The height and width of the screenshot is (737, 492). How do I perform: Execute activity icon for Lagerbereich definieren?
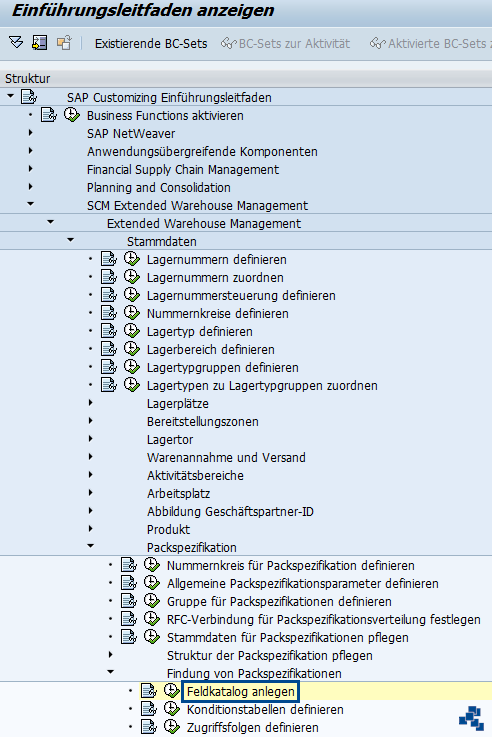pyautogui.click(x=132, y=349)
